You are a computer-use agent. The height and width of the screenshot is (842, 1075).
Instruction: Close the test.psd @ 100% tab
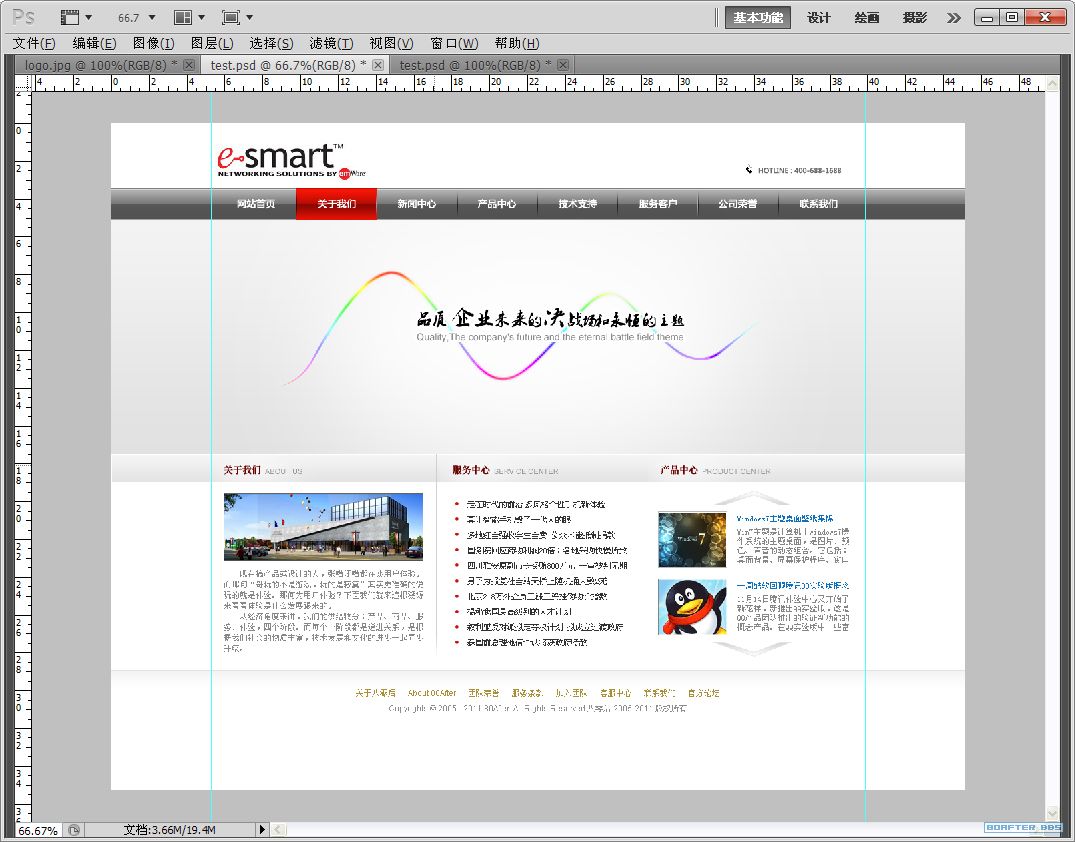563,65
